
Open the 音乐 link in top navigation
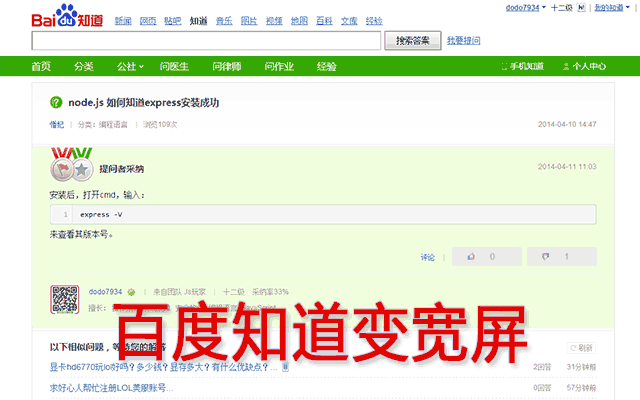click(x=224, y=21)
